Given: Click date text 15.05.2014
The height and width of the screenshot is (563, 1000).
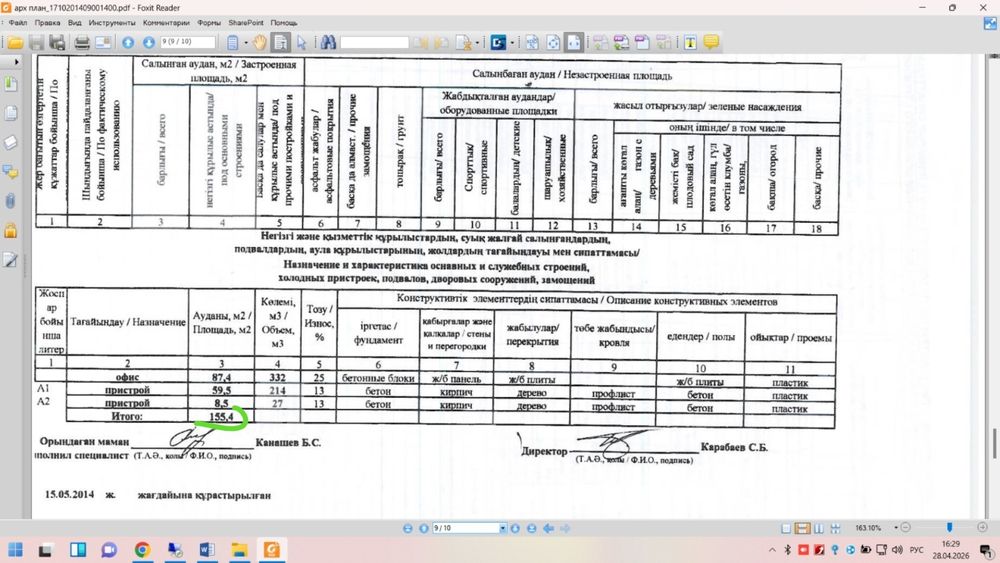Looking at the screenshot, I should 69,495.
